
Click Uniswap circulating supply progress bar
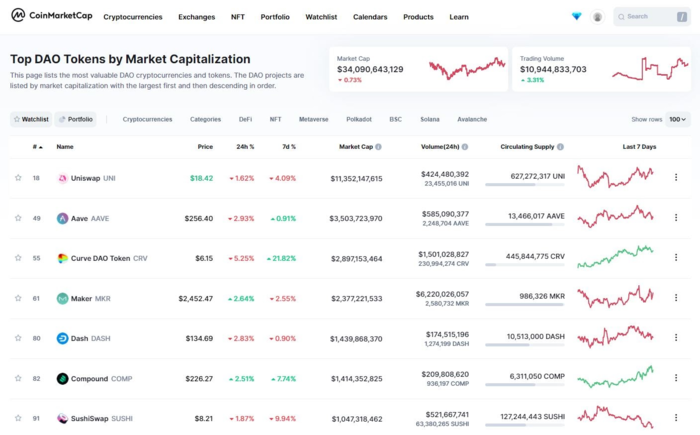coord(525,184)
